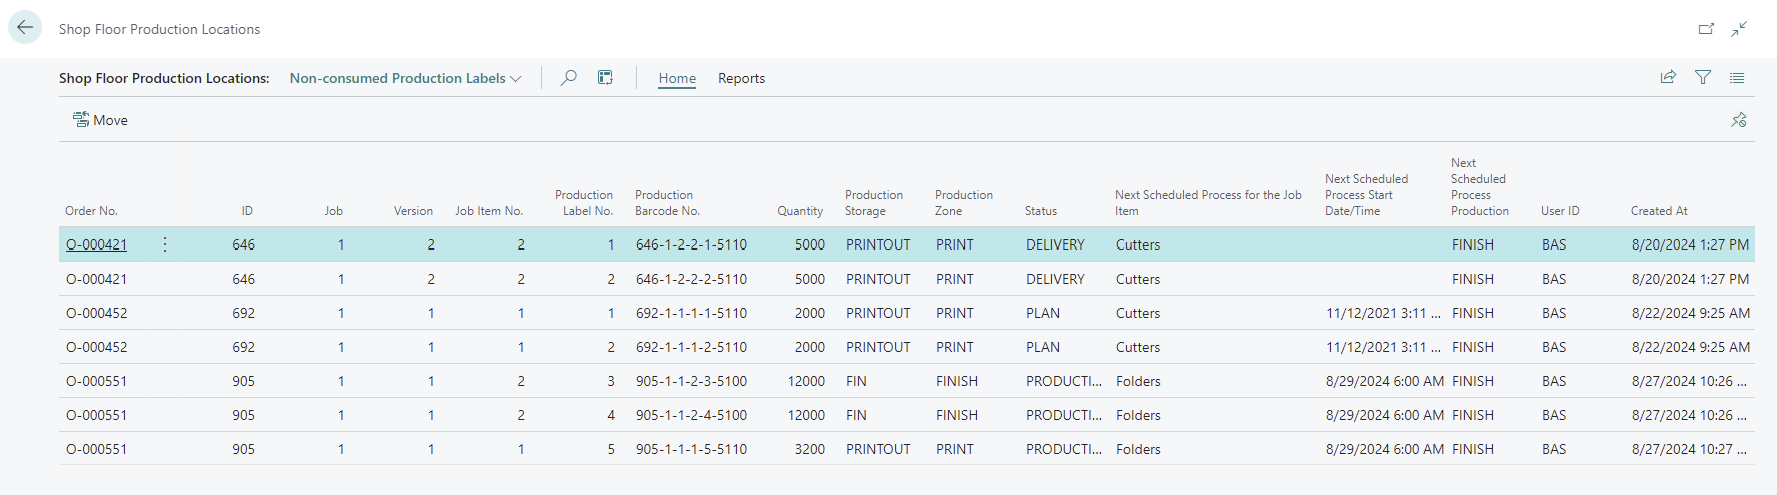Sort by Order No. column header
Viewport: 1777px width, 495px height.
pos(91,211)
